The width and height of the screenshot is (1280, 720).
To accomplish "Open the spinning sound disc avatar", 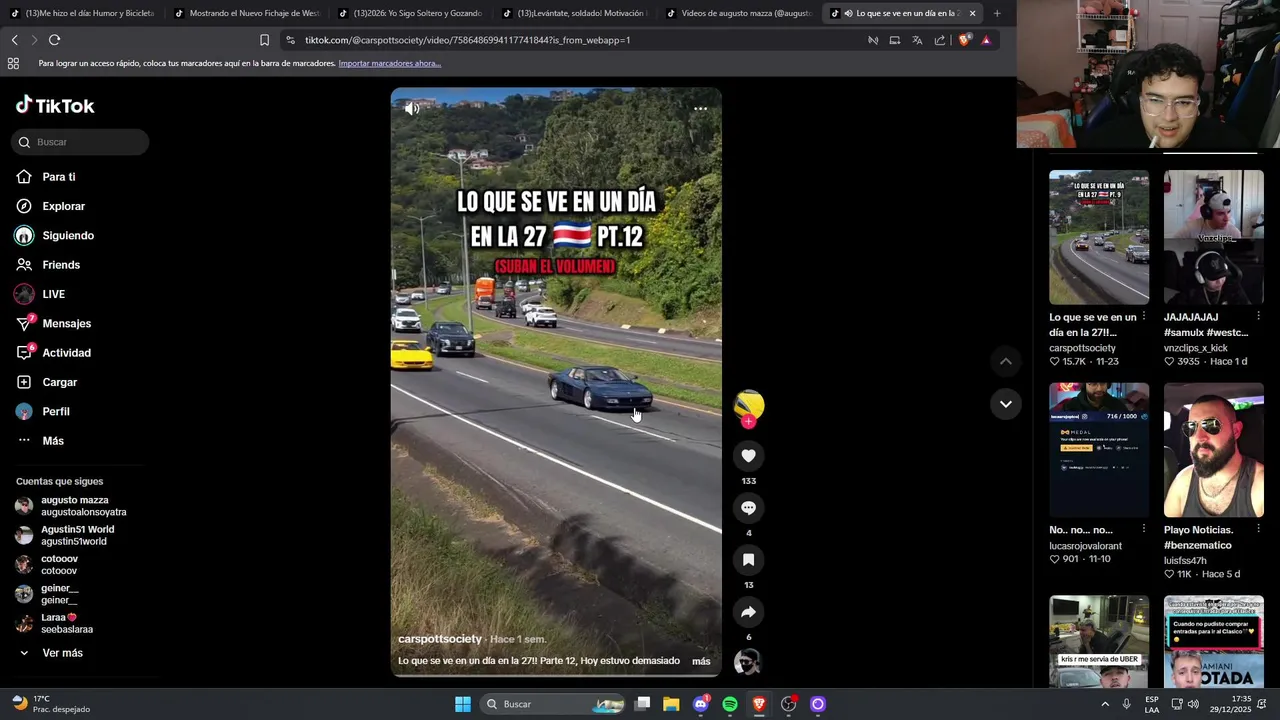I will tap(747, 662).
